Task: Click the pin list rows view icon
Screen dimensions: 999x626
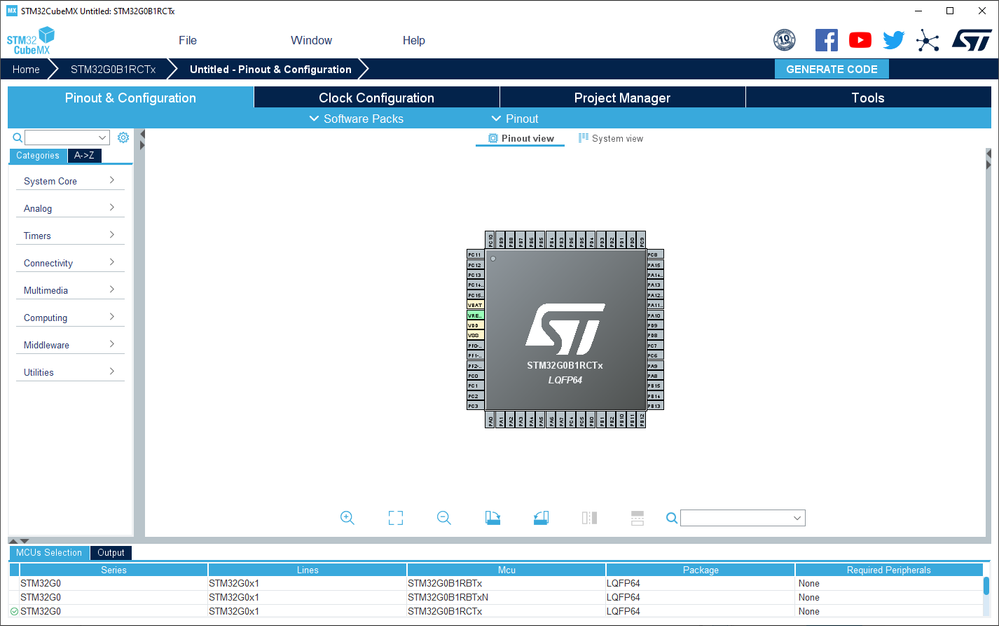Action: click(637, 518)
